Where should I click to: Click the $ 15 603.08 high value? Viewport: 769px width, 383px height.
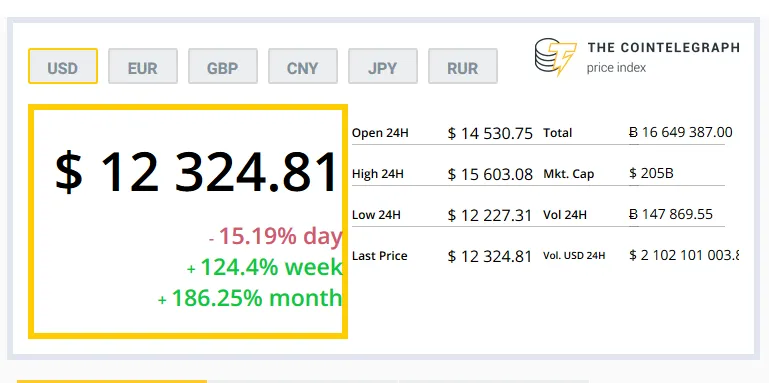click(490, 174)
